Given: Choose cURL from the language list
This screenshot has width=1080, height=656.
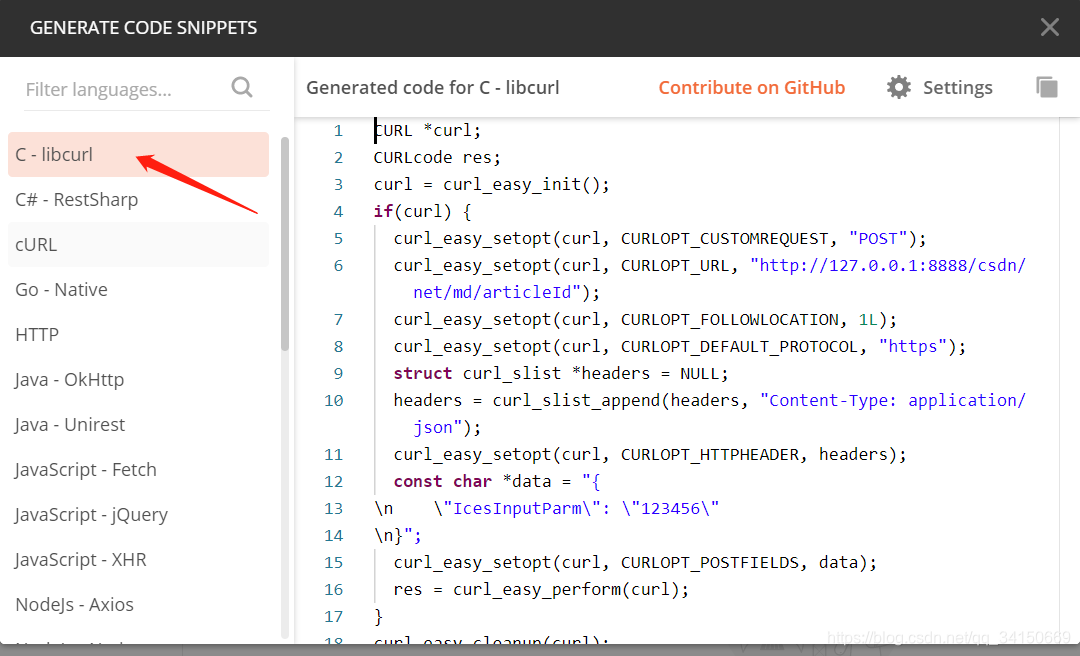Looking at the screenshot, I should click(x=138, y=245).
